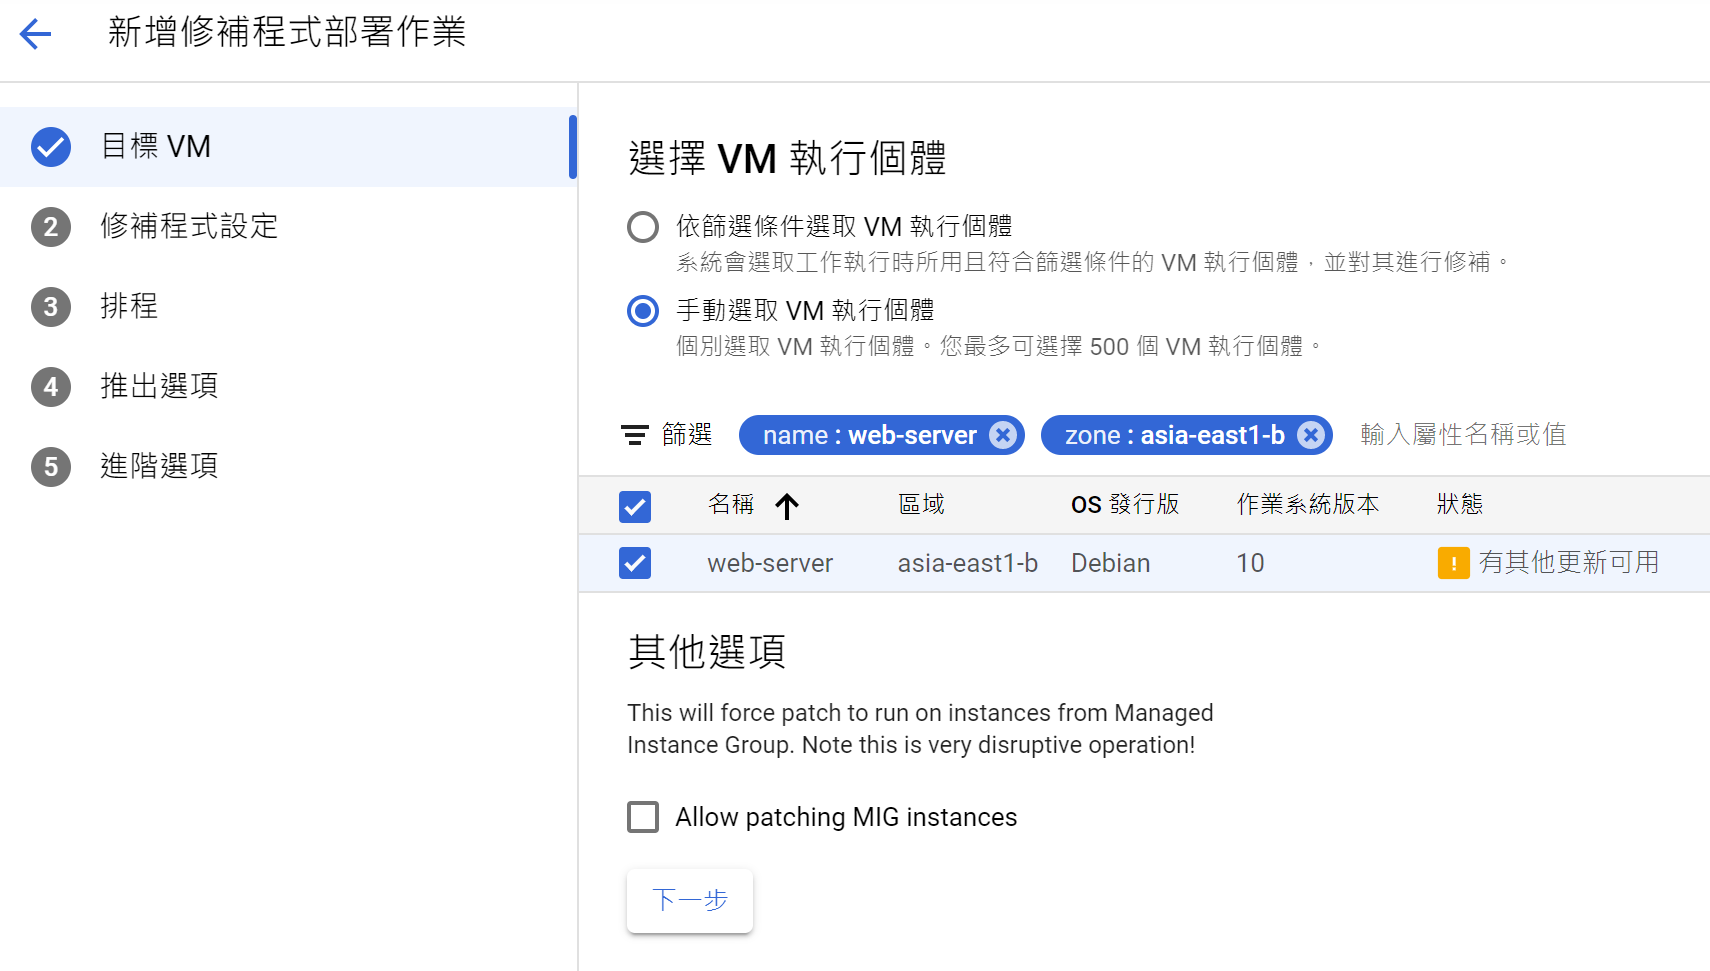Click the 有其他更新可用 status text
This screenshot has width=1710, height=971.
tap(1568, 563)
